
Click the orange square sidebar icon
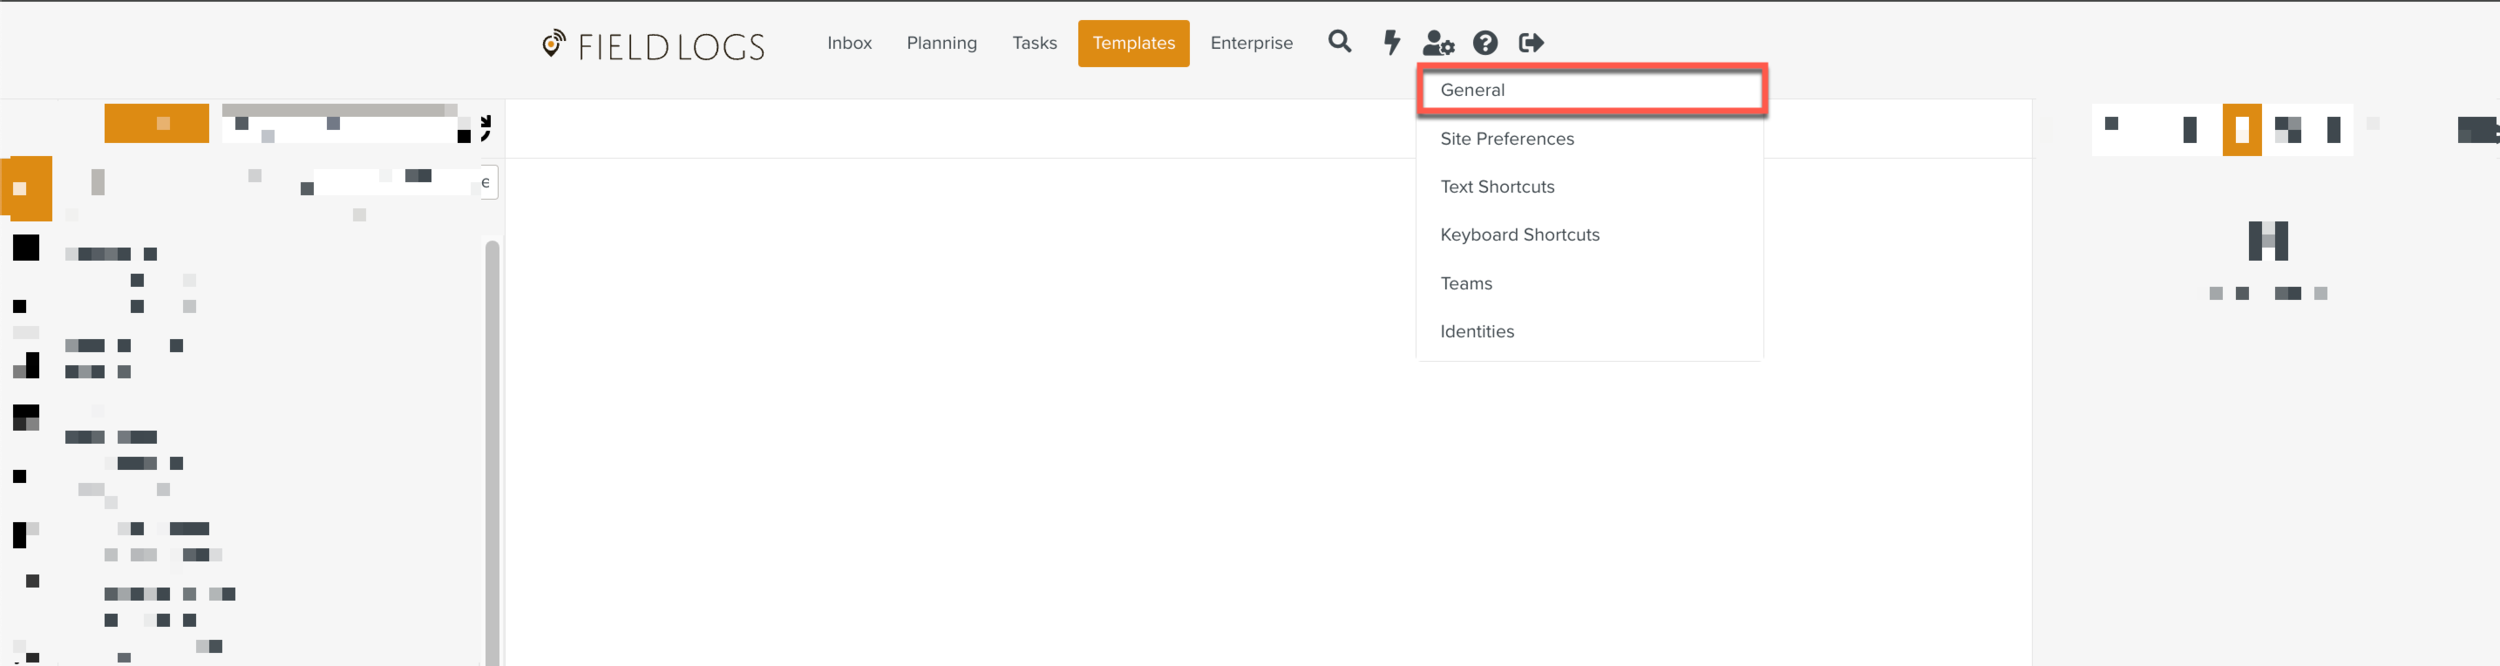[x=27, y=188]
